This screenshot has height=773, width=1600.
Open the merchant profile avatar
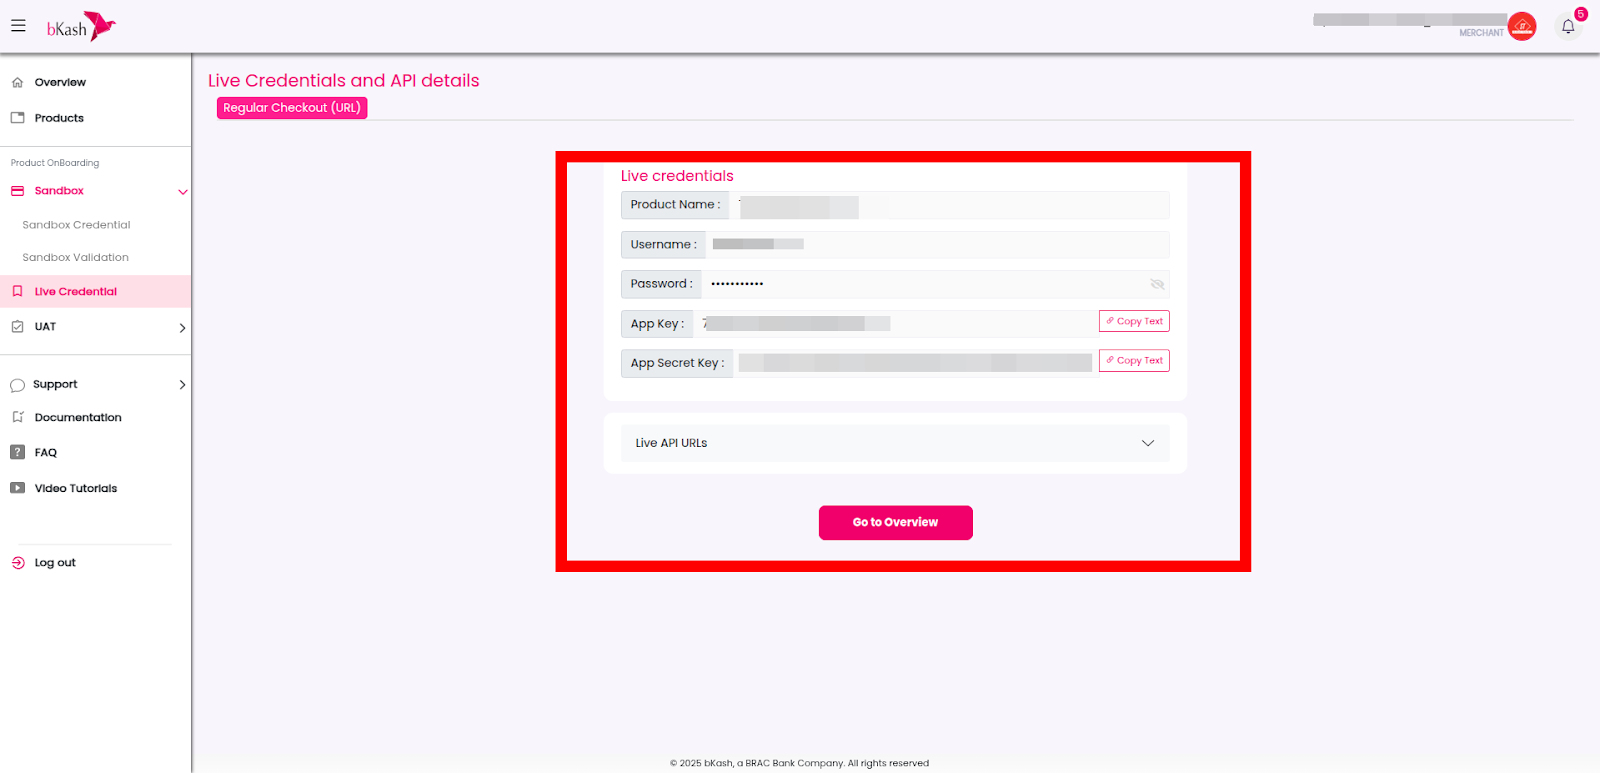point(1522,27)
